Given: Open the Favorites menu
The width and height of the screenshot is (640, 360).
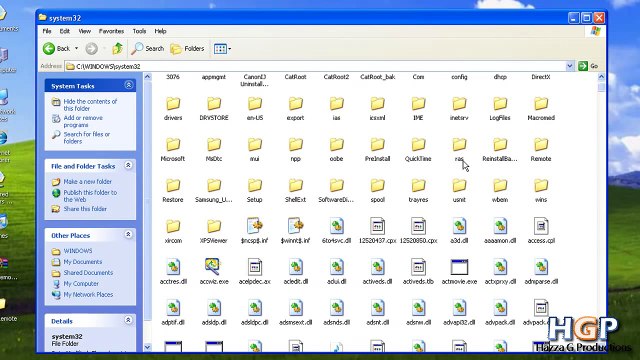Looking at the screenshot, I should (111, 31).
